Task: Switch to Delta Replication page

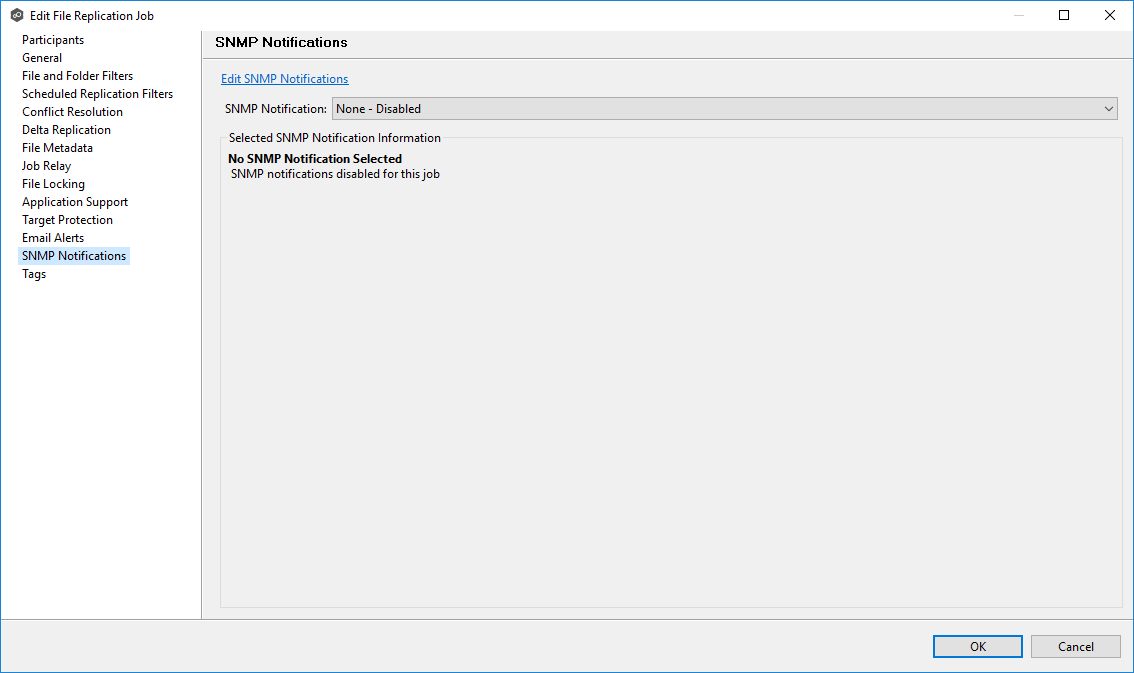Action: pyautogui.click(x=66, y=130)
